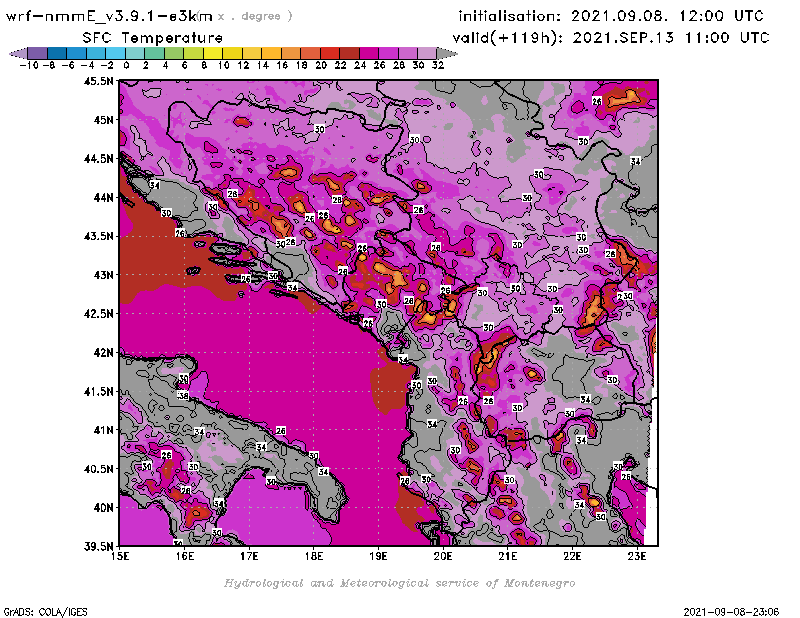Click the 'Hydrological and Meteorological service of Montenegro' caption
This screenshot has width=800, height=618.
[x=399, y=583]
